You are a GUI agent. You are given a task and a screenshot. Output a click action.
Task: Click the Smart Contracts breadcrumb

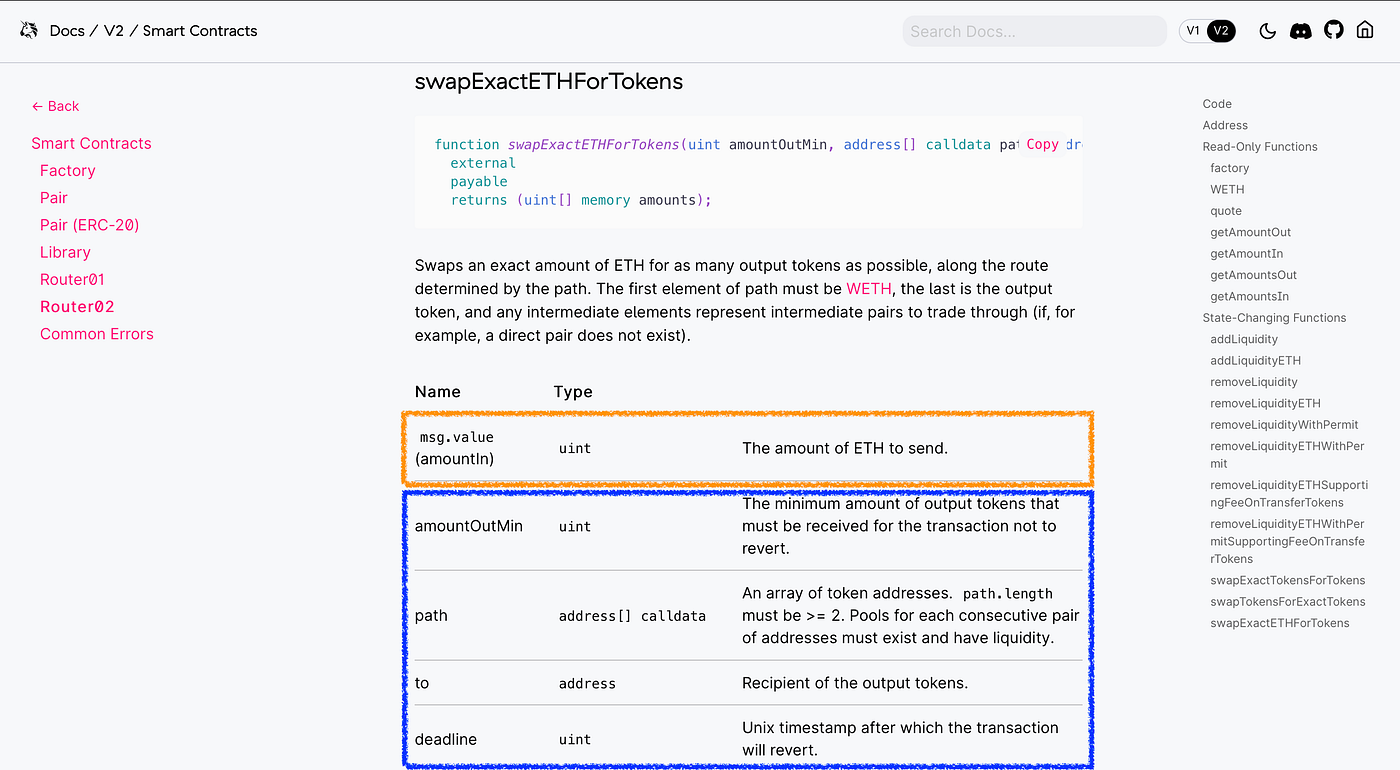point(199,30)
